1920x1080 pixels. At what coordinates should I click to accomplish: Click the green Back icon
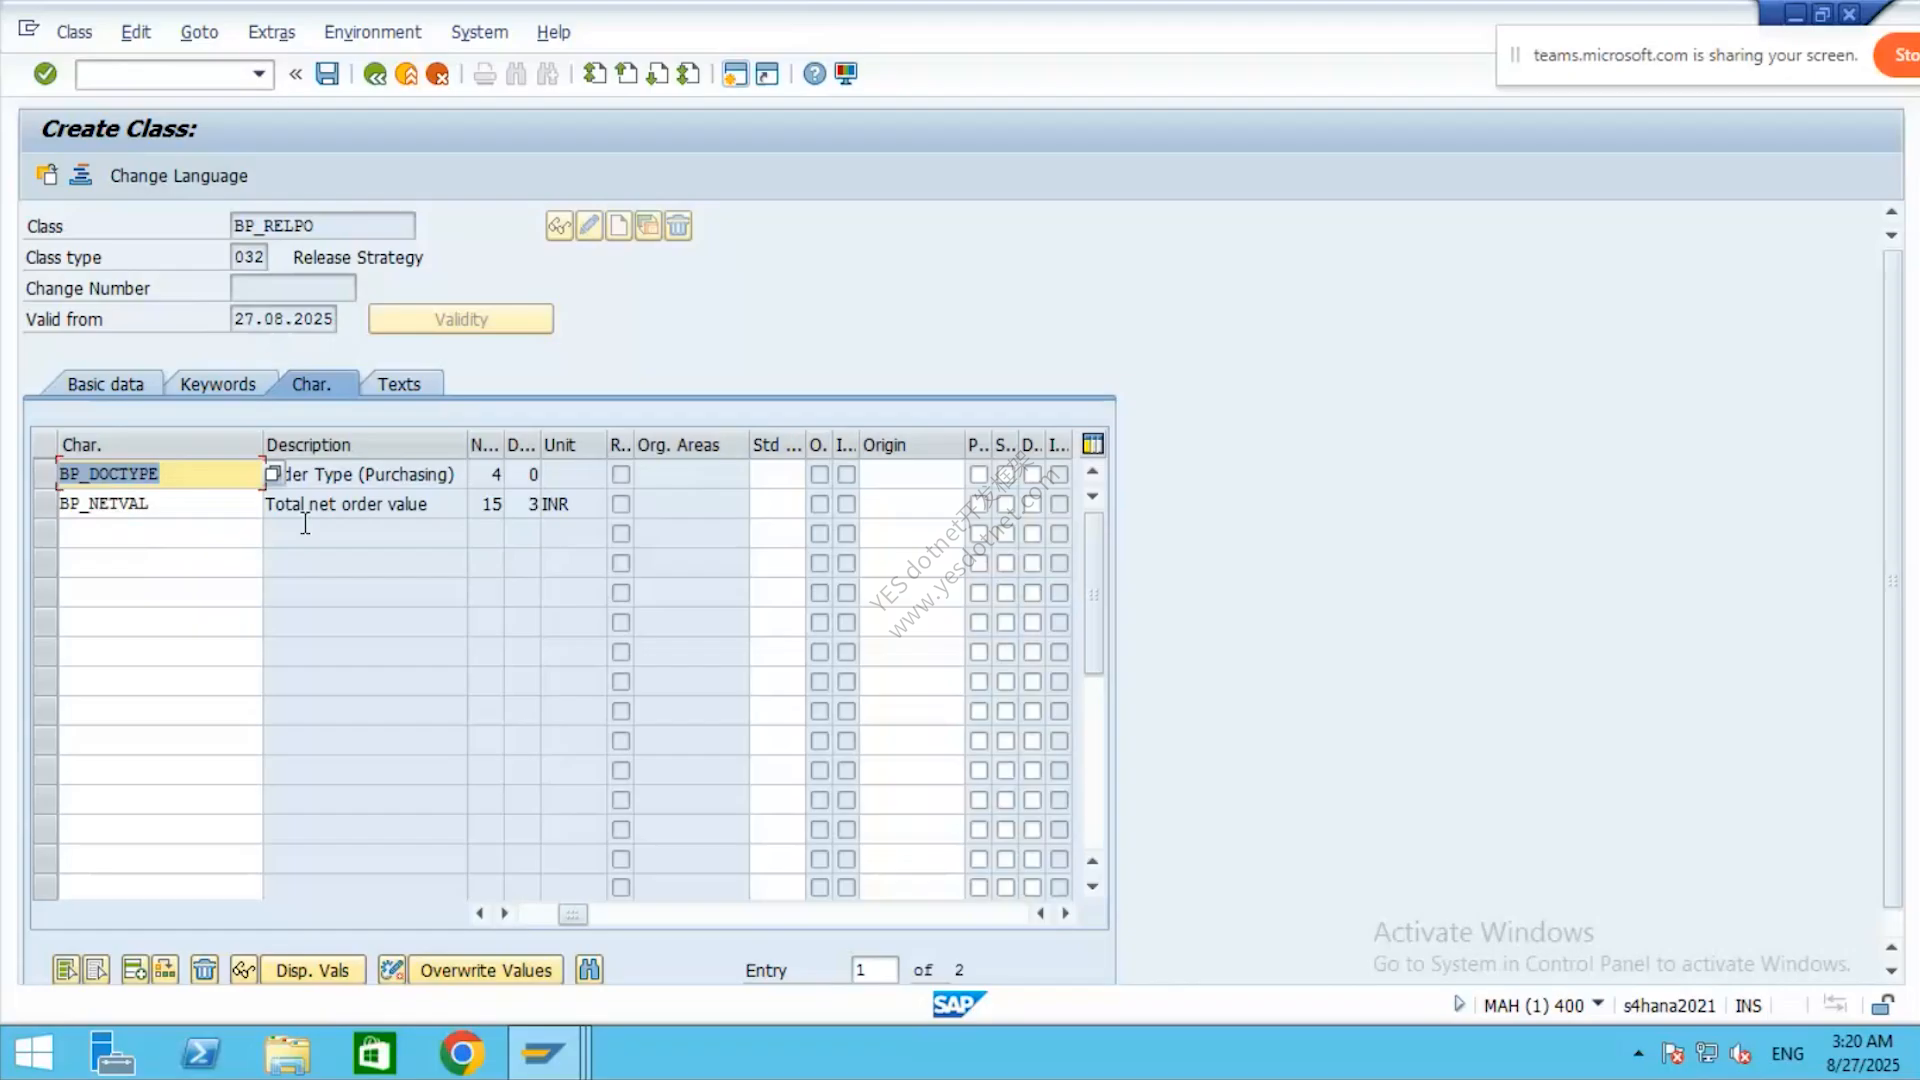[375, 74]
